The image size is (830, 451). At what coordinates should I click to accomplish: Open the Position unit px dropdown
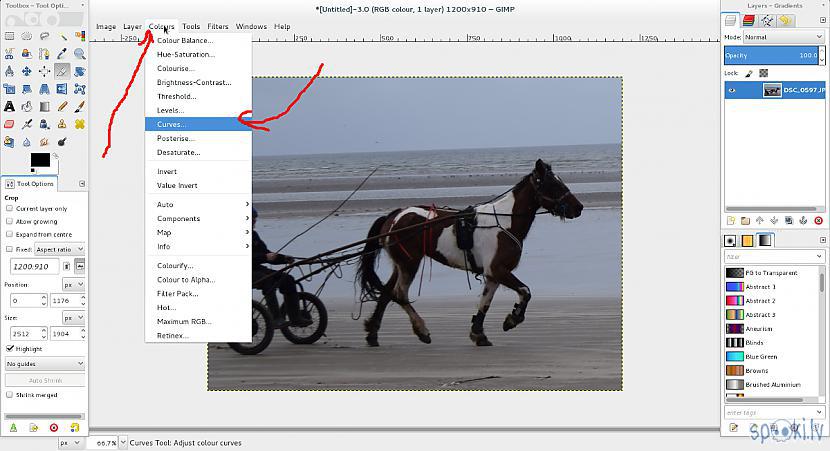tap(74, 284)
